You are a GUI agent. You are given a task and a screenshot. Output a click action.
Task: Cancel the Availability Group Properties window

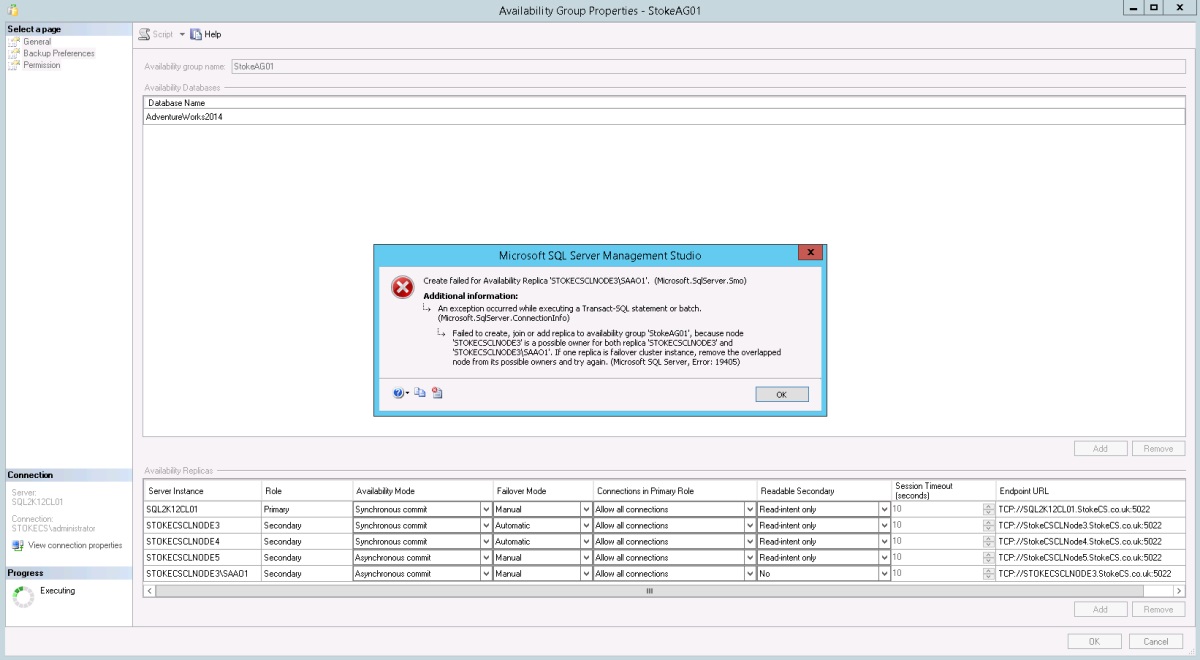(x=1156, y=641)
